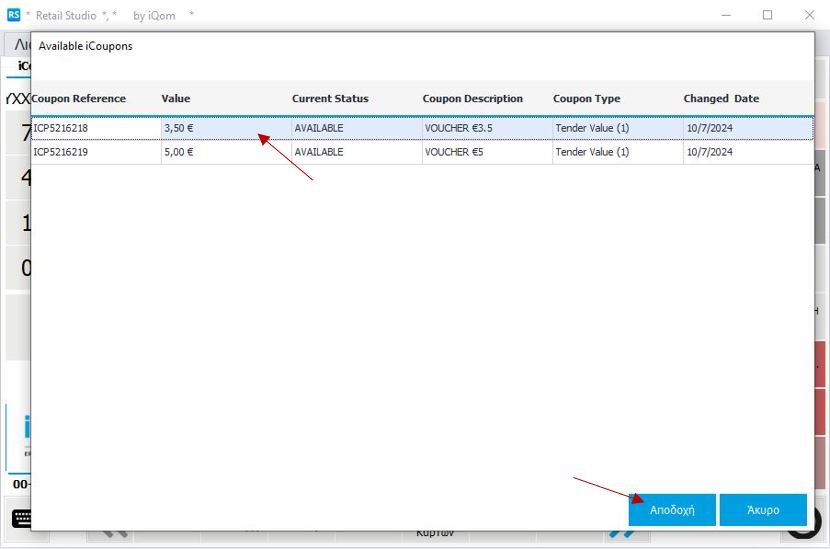The image size is (830, 549).
Task: Sort by Changed Date column header
Action: click(x=721, y=99)
